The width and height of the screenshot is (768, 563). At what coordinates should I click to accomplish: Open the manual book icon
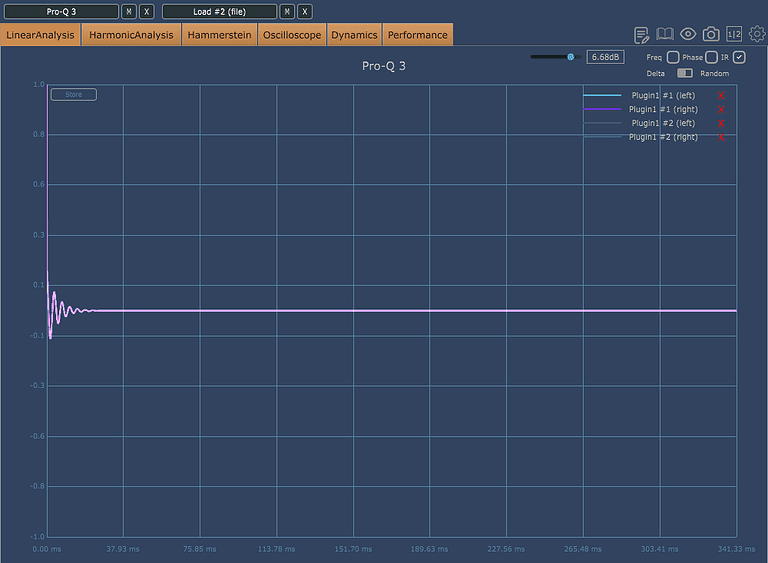(x=664, y=35)
